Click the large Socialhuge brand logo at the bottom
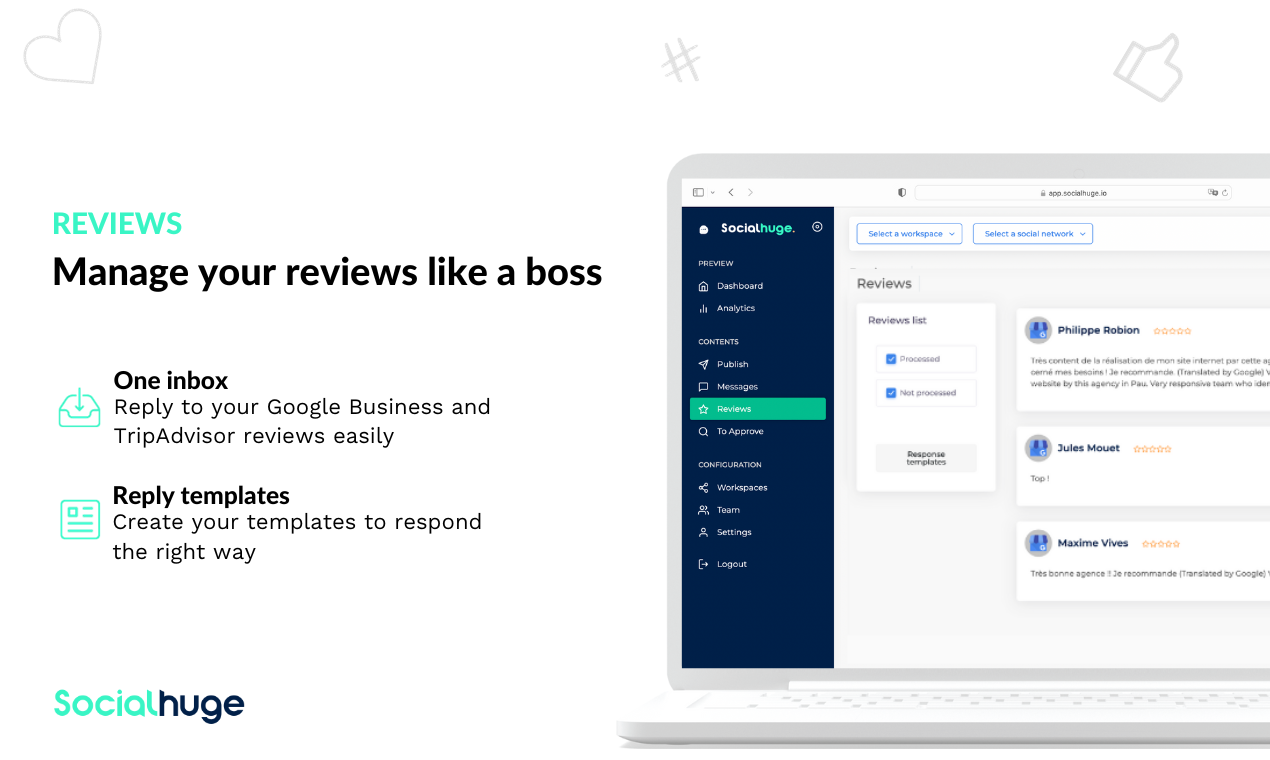The image size is (1270, 760). point(149,705)
